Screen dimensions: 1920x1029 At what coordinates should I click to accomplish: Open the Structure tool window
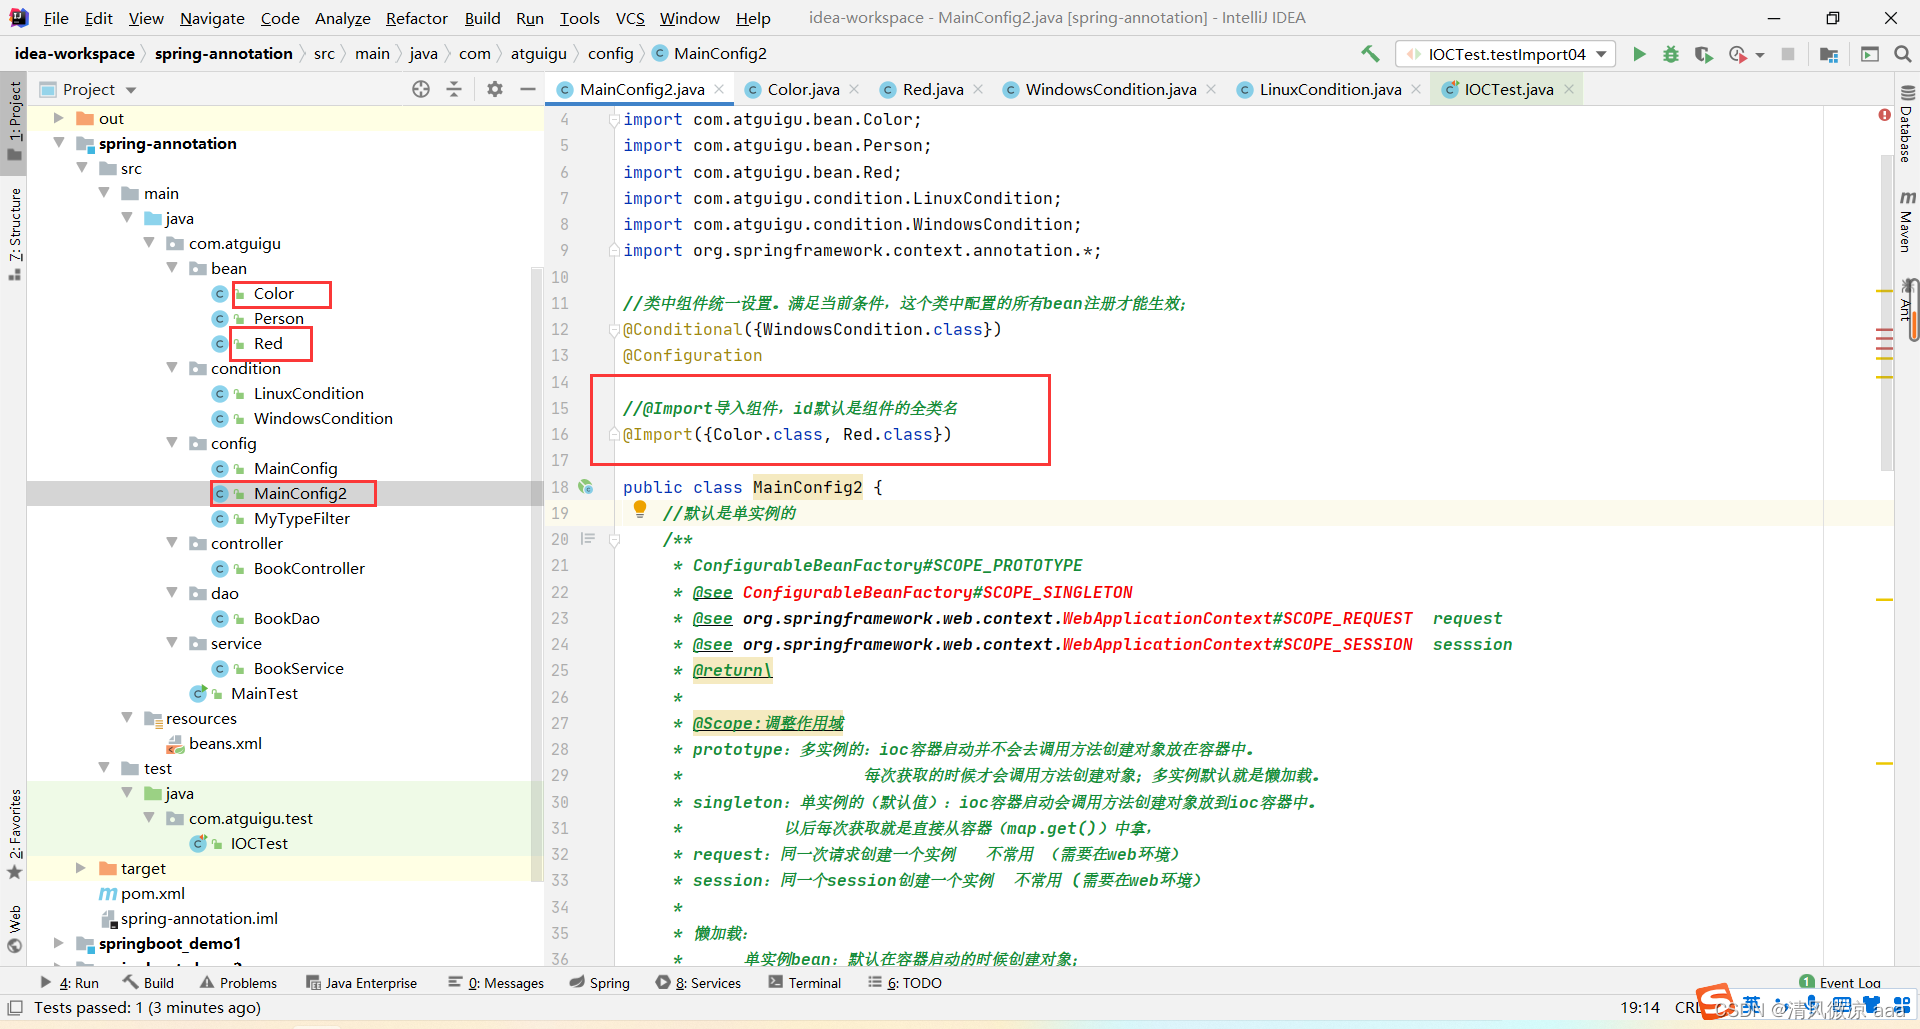point(14,233)
